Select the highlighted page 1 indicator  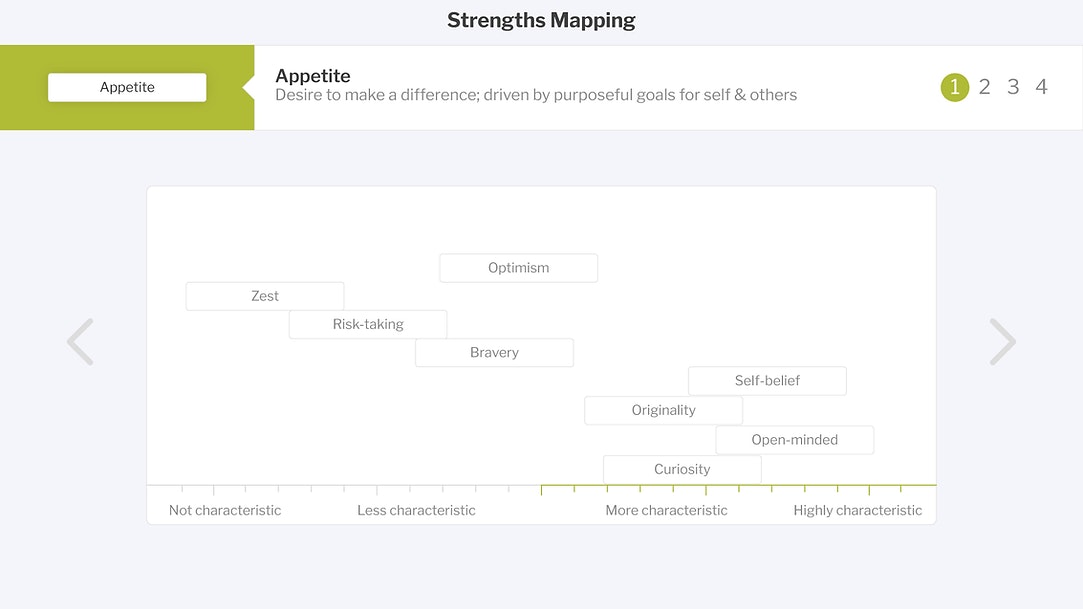(x=955, y=88)
